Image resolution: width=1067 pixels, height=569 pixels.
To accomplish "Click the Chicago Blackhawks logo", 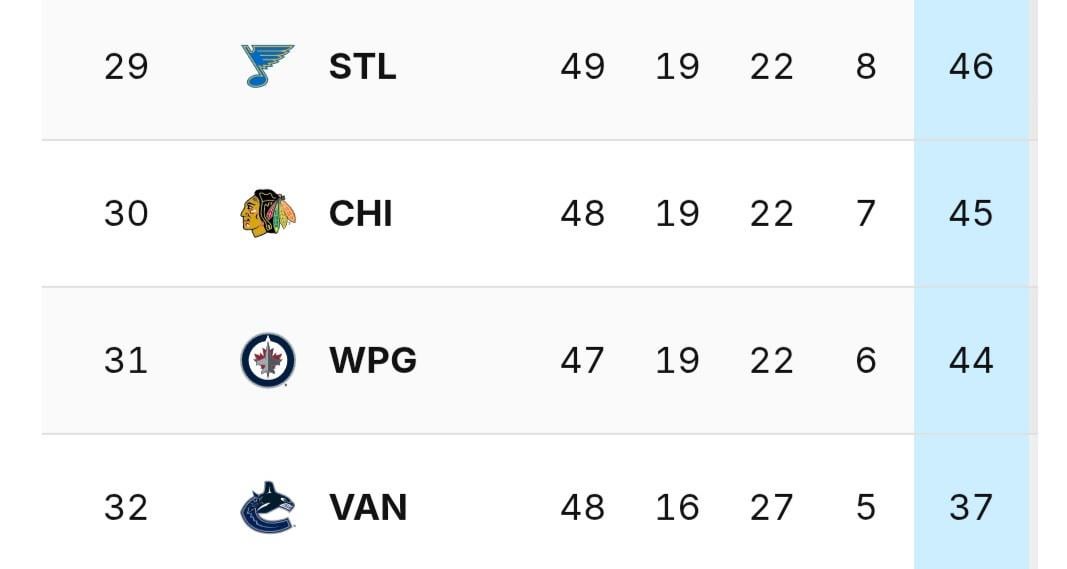I will point(268,213).
